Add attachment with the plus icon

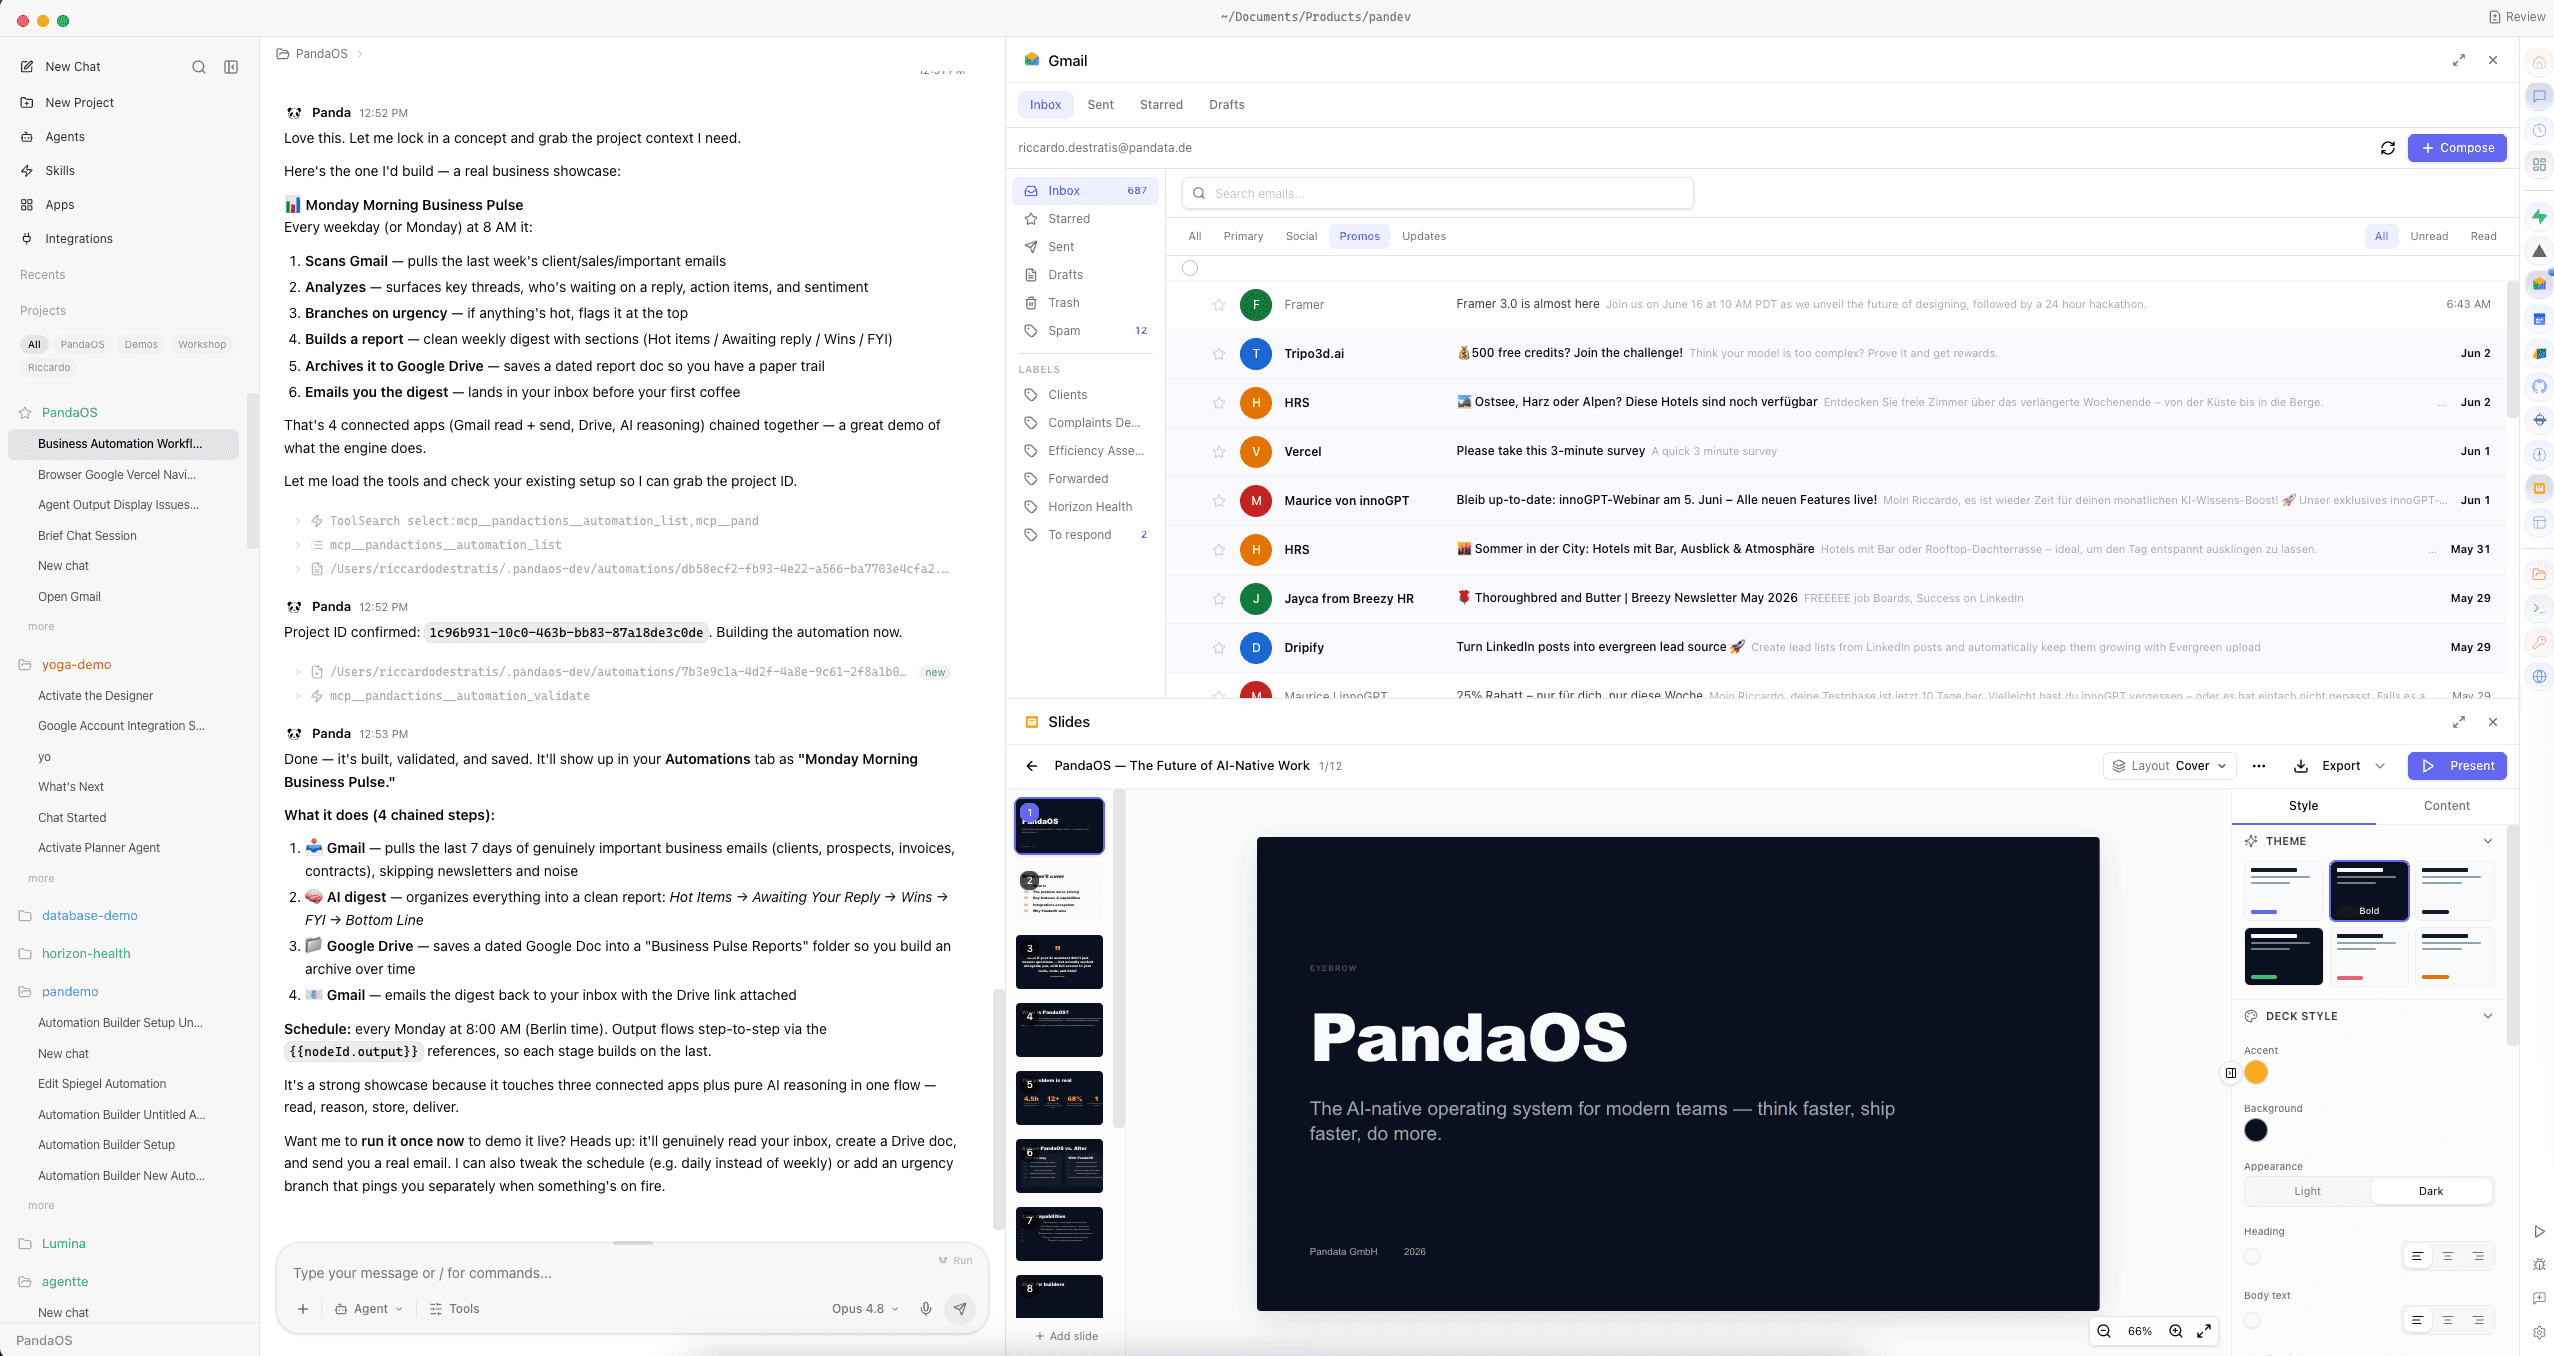[x=303, y=1309]
